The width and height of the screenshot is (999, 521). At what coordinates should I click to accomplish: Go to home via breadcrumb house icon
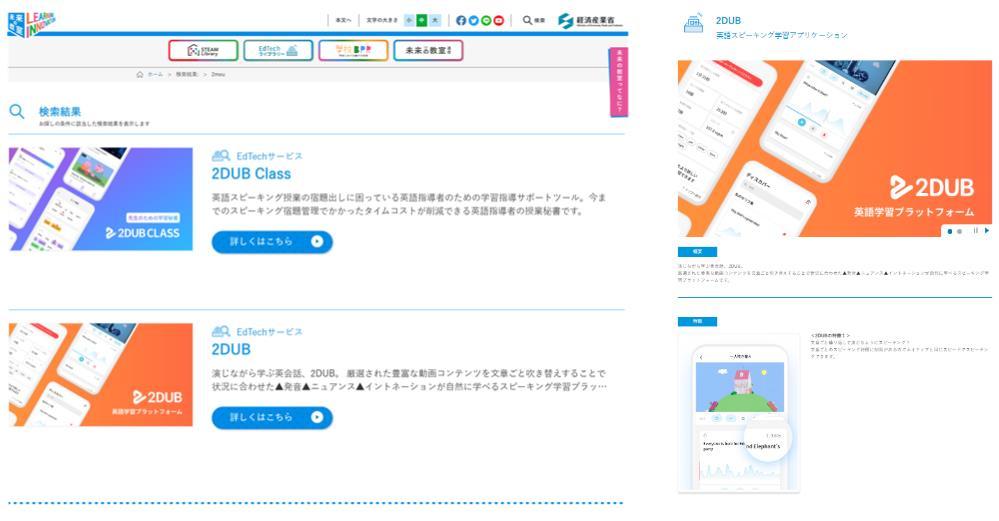point(140,75)
